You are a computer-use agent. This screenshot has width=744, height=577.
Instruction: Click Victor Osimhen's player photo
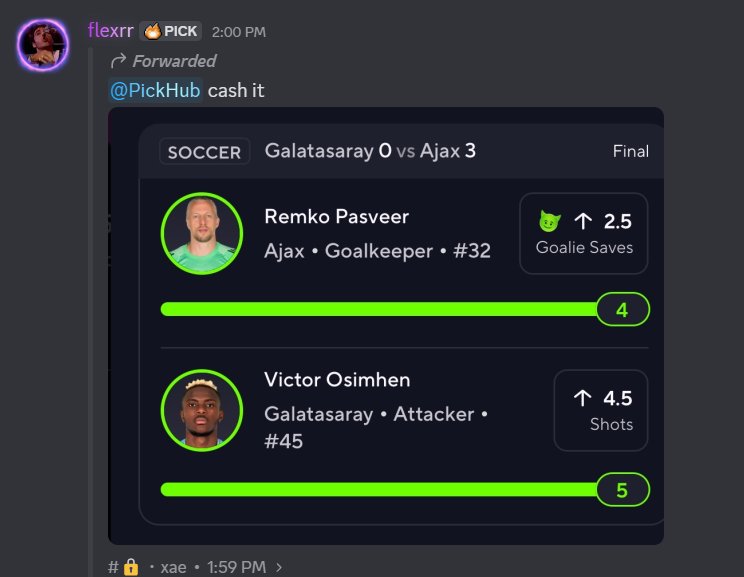pos(201,410)
